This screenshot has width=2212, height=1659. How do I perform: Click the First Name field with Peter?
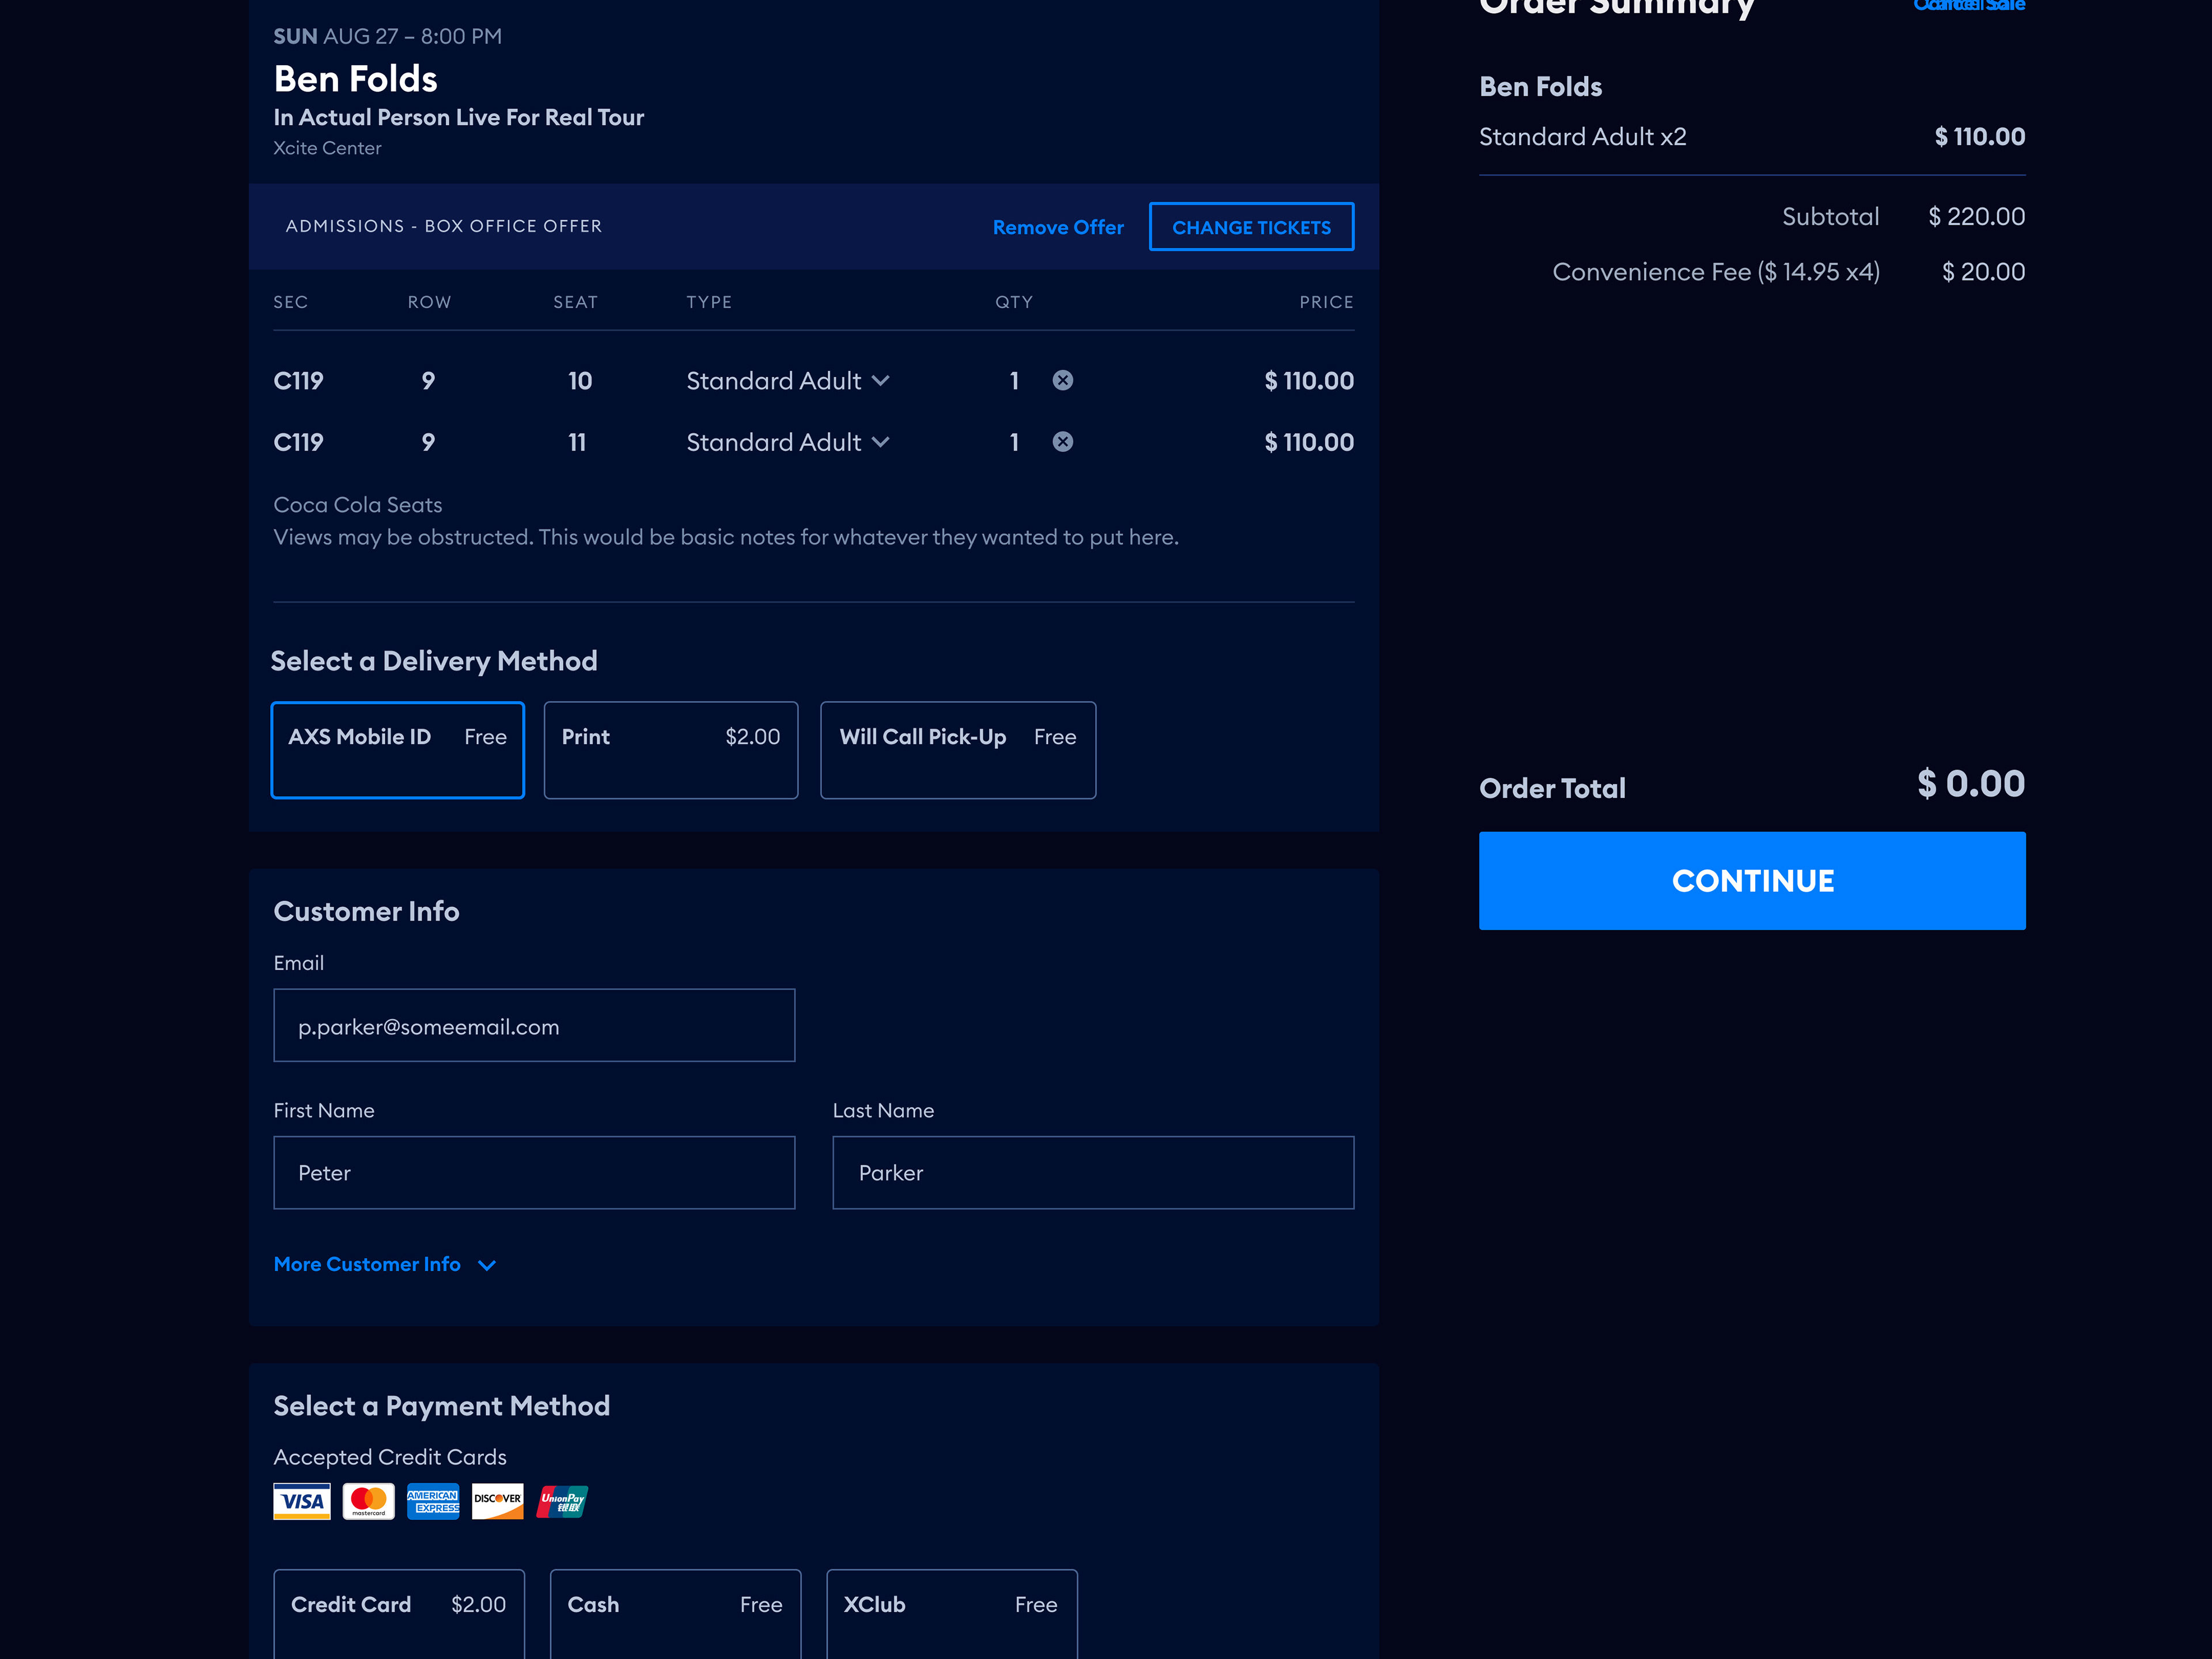point(534,1173)
